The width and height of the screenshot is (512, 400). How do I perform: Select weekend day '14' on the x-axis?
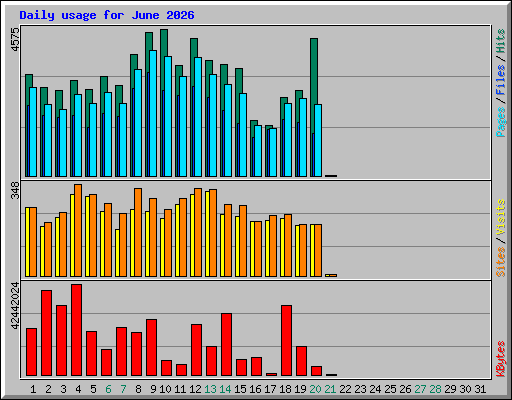(x=225, y=389)
